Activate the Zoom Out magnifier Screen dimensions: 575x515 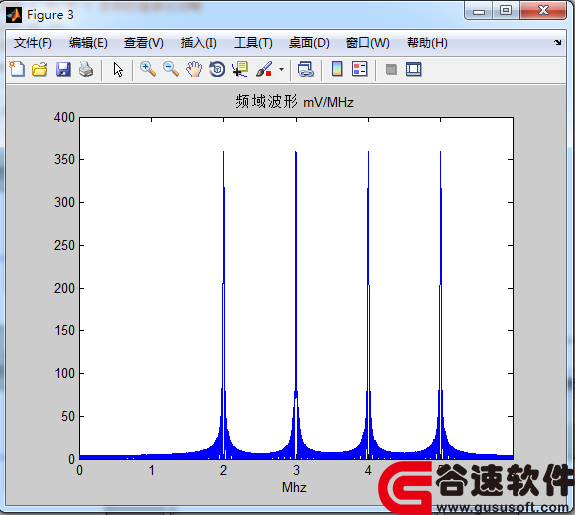click(171, 69)
